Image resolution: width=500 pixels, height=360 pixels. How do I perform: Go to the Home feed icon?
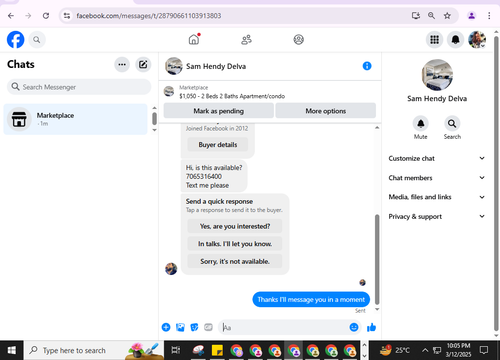point(194,40)
